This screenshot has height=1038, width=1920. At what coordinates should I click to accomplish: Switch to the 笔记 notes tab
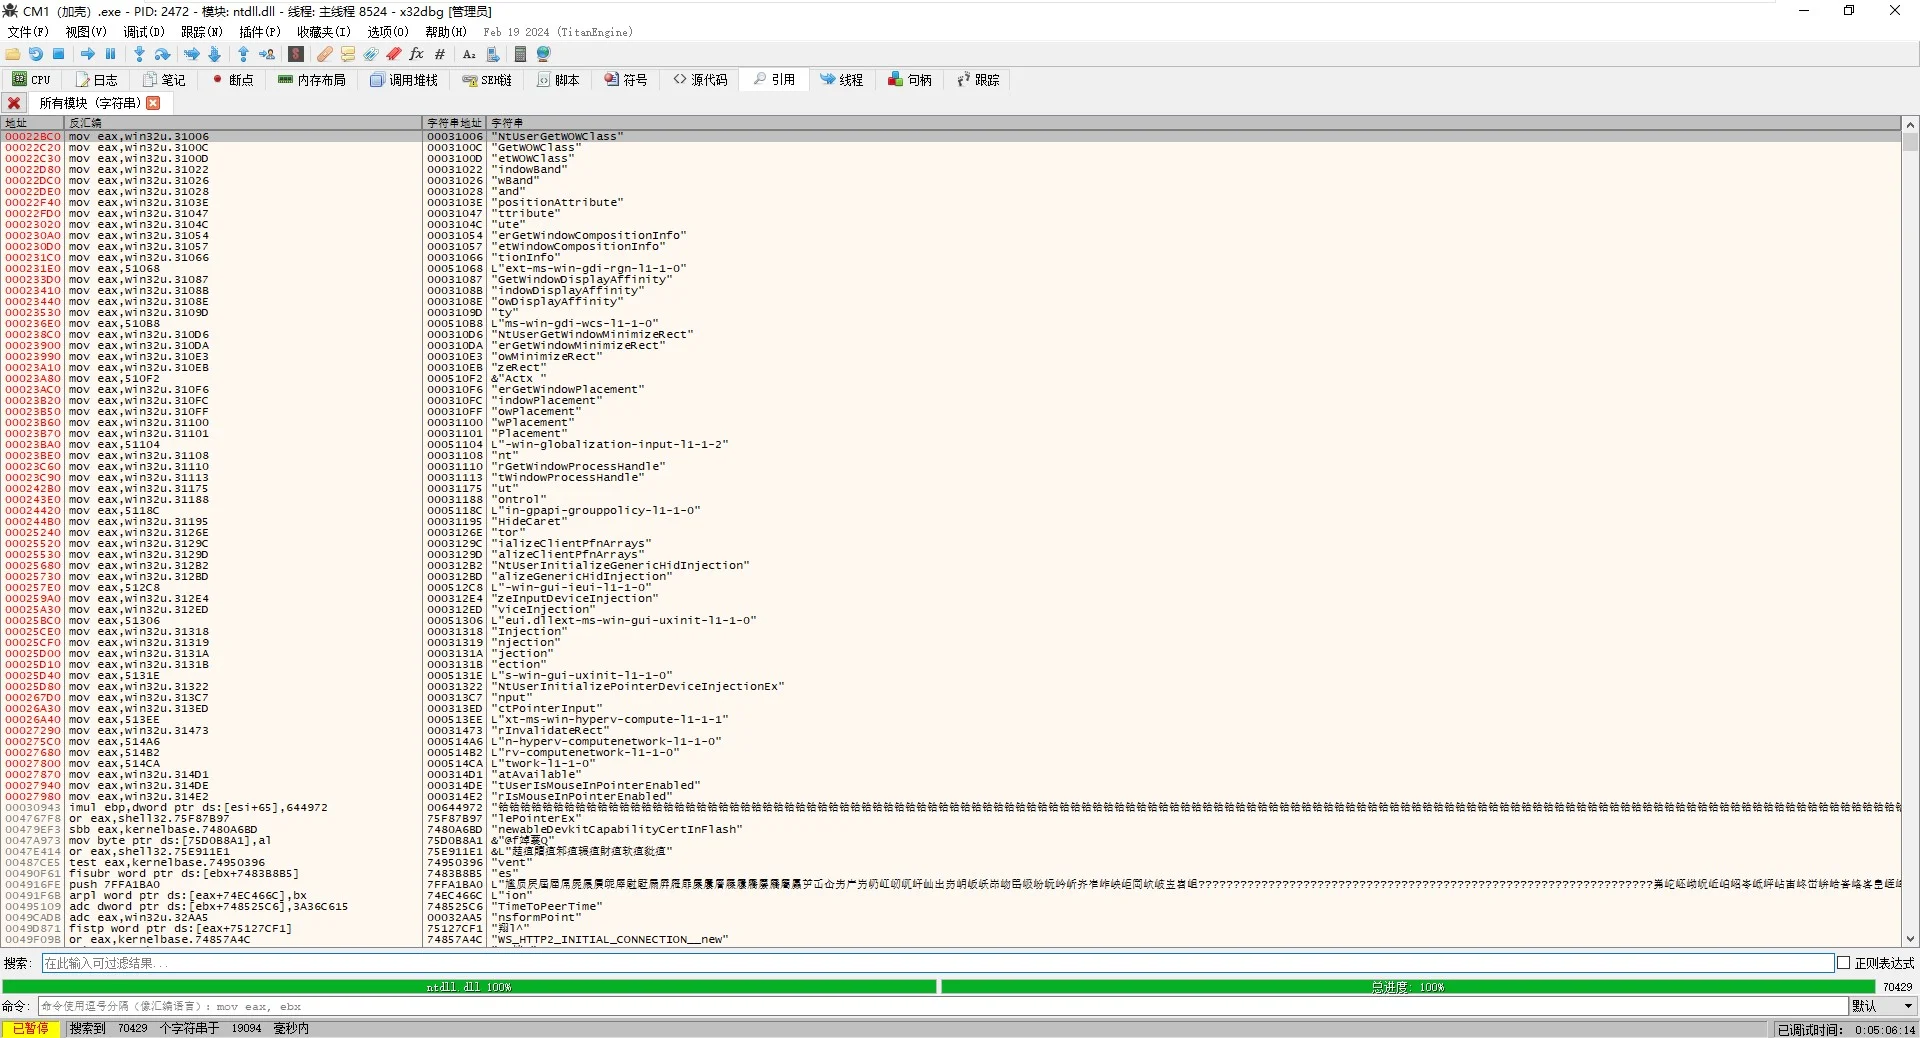(165, 80)
